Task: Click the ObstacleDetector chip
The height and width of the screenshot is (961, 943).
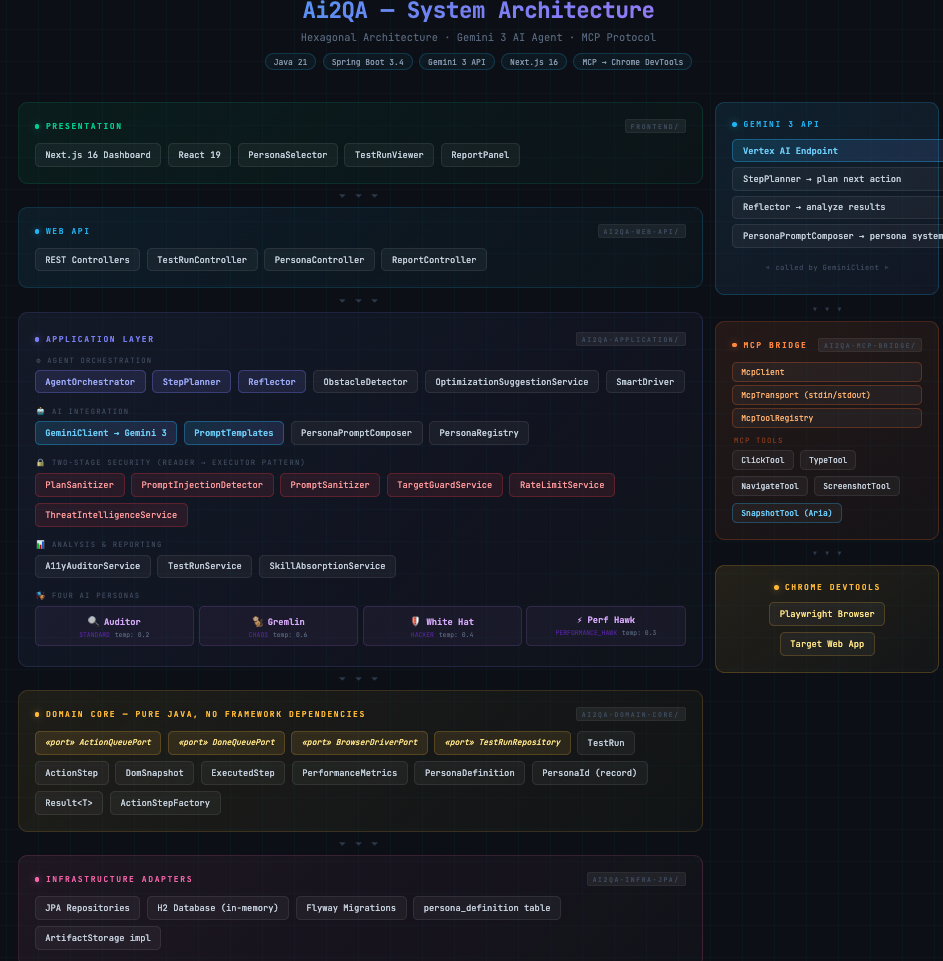Action: [x=365, y=382]
